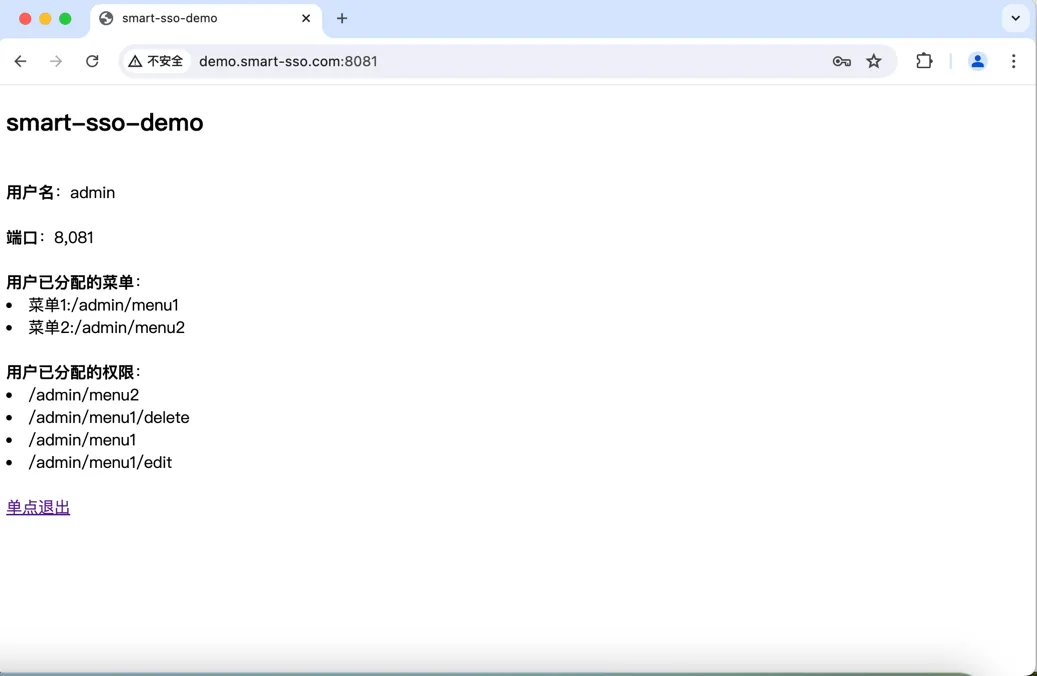Open a new tab with plus button
Viewport: 1037px width, 676px height.
342,19
